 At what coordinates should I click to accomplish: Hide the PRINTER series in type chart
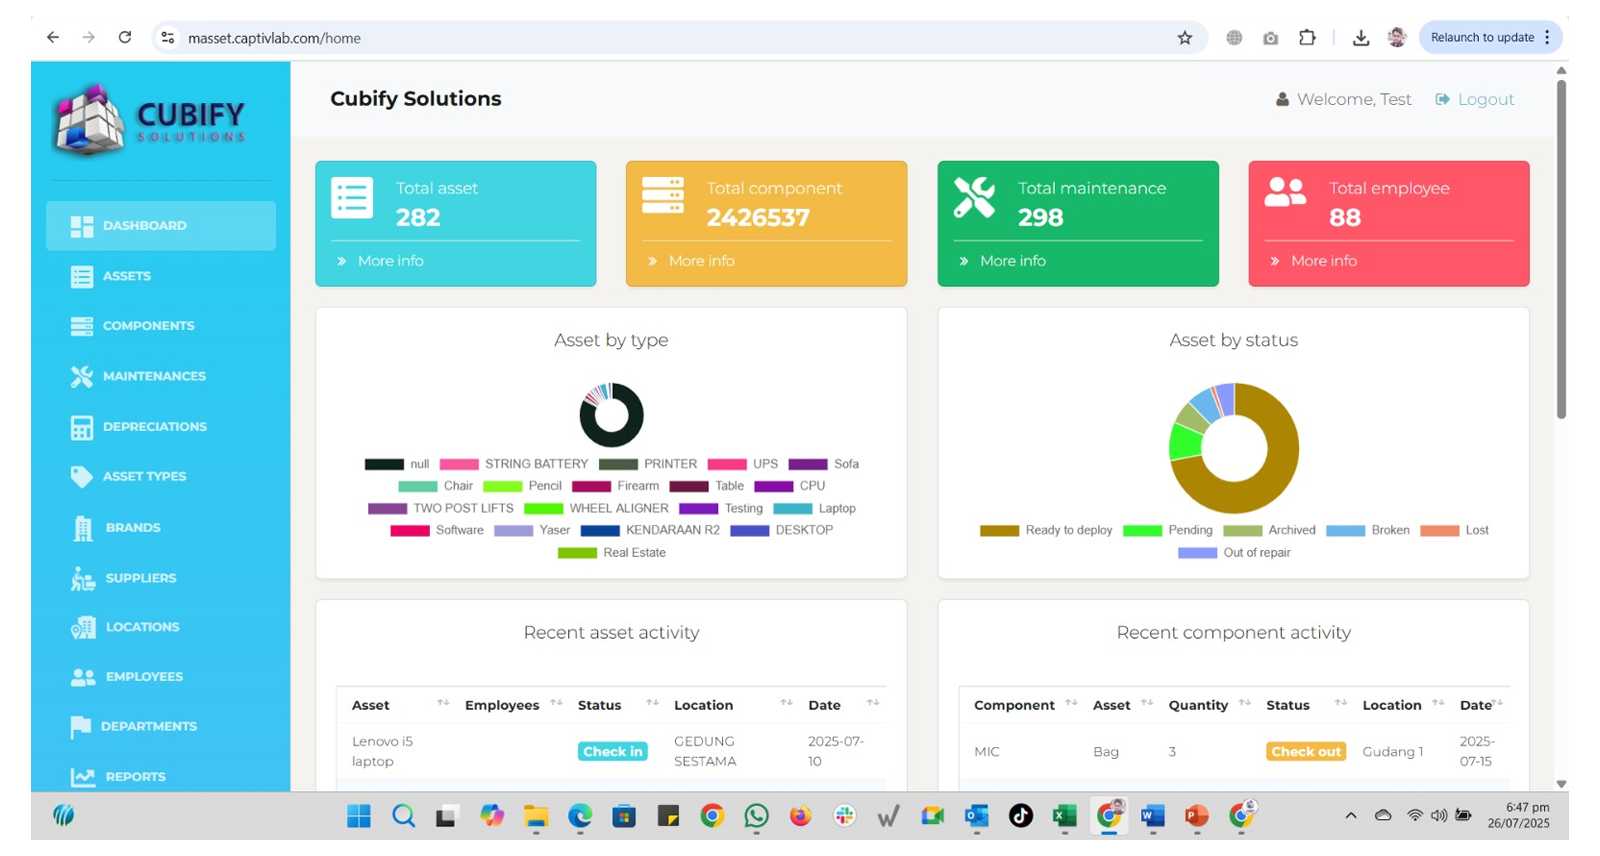648,465
